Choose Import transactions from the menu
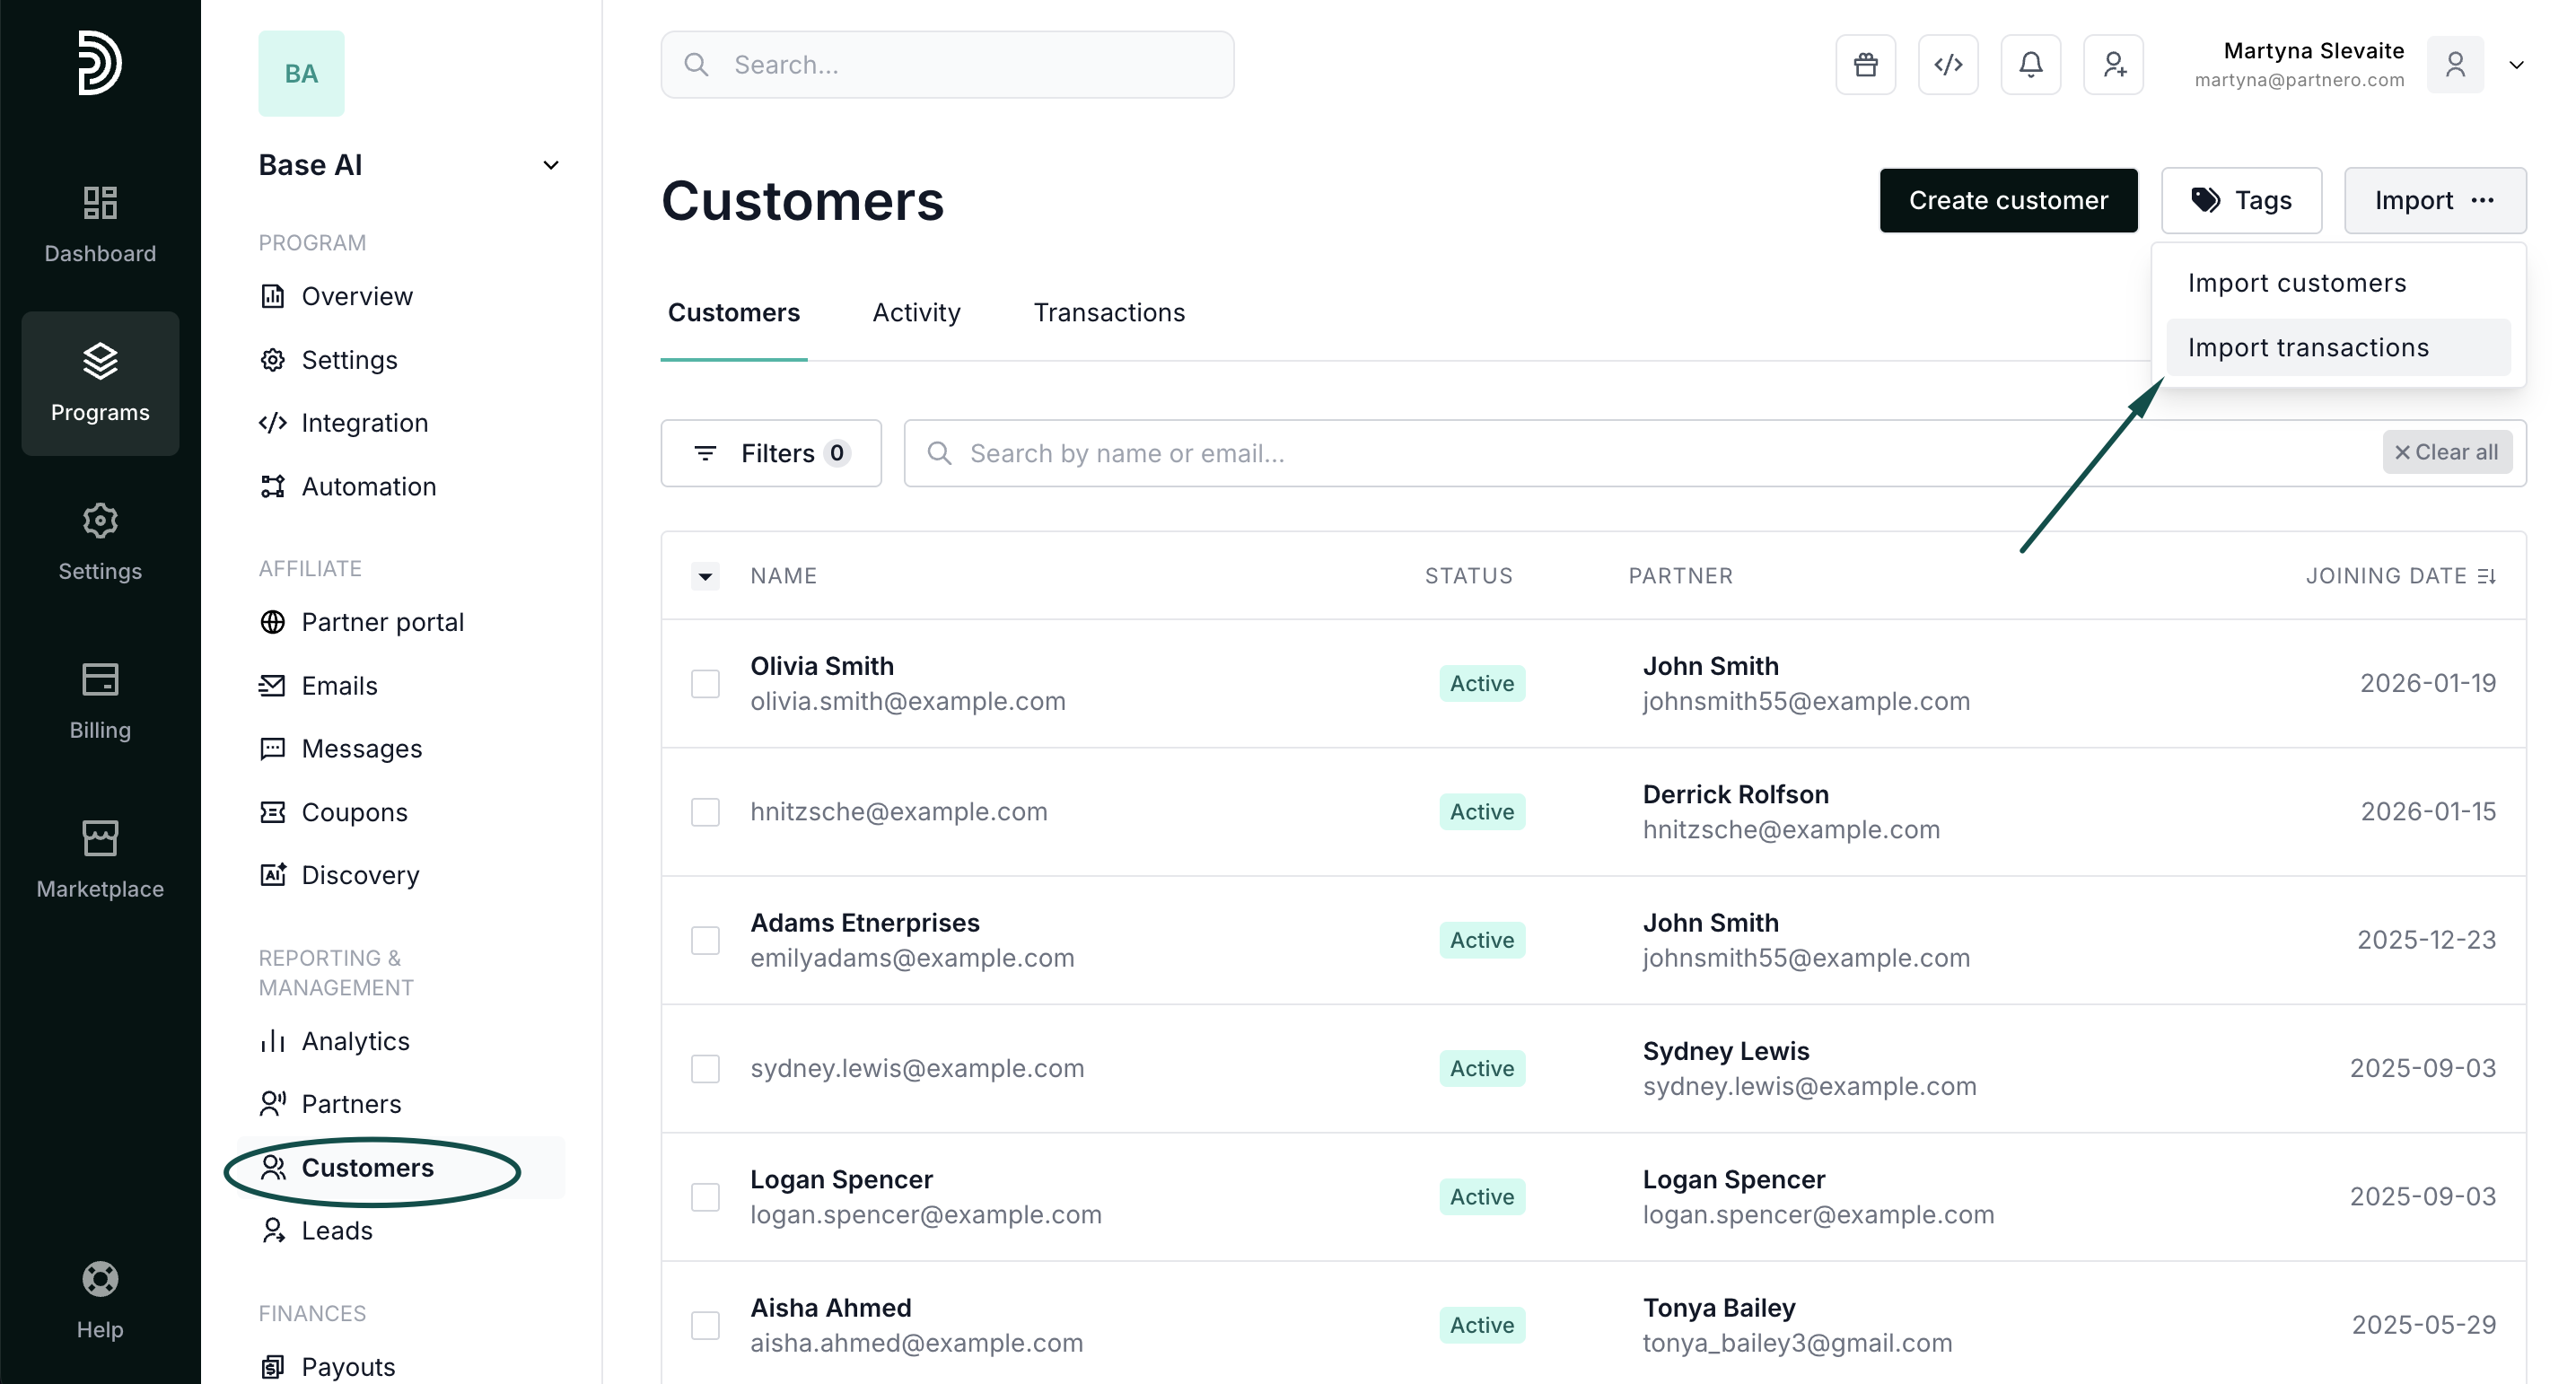 coord(2308,348)
